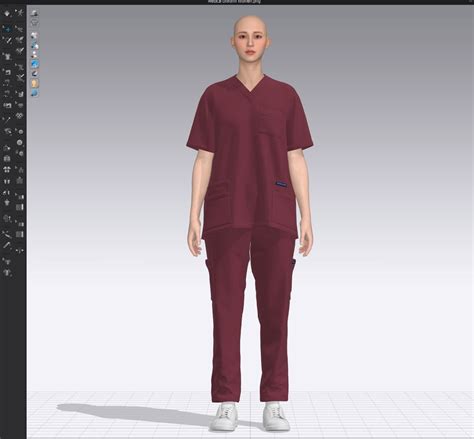Click the bottom-most t-shirt icon in the toolbar

coord(7,273)
